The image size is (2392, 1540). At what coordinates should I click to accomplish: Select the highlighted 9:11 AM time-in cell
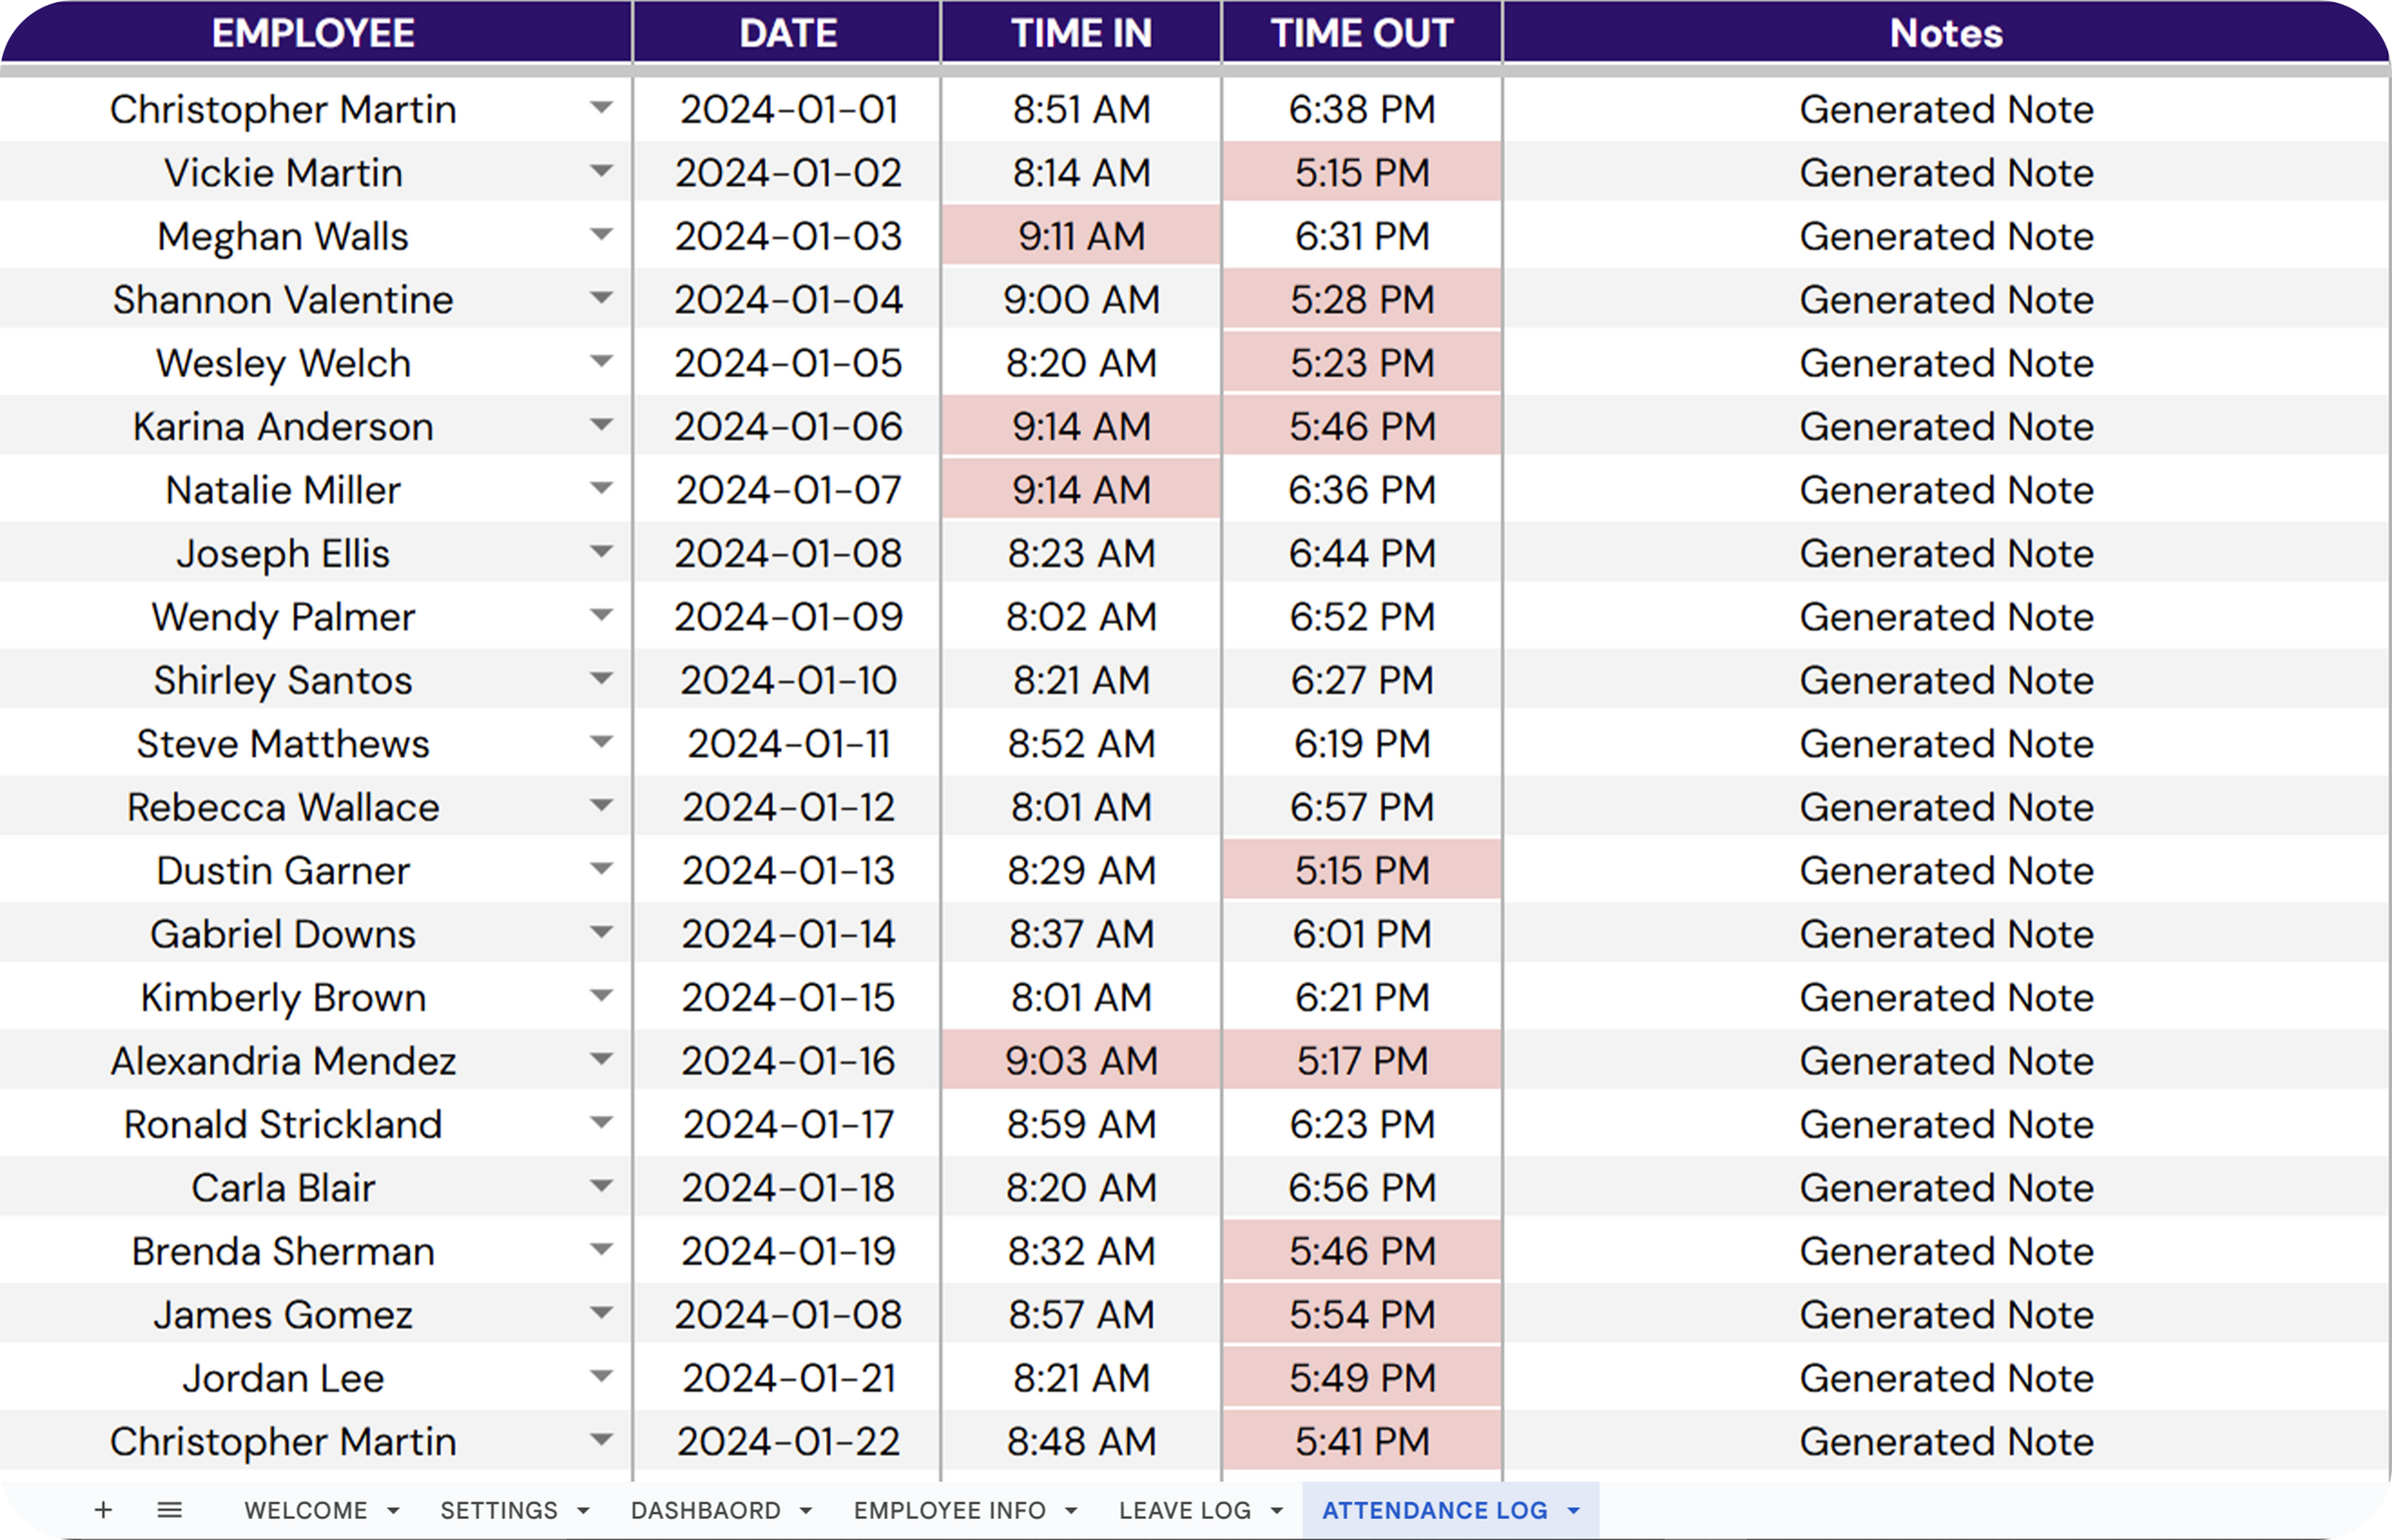tap(1081, 236)
